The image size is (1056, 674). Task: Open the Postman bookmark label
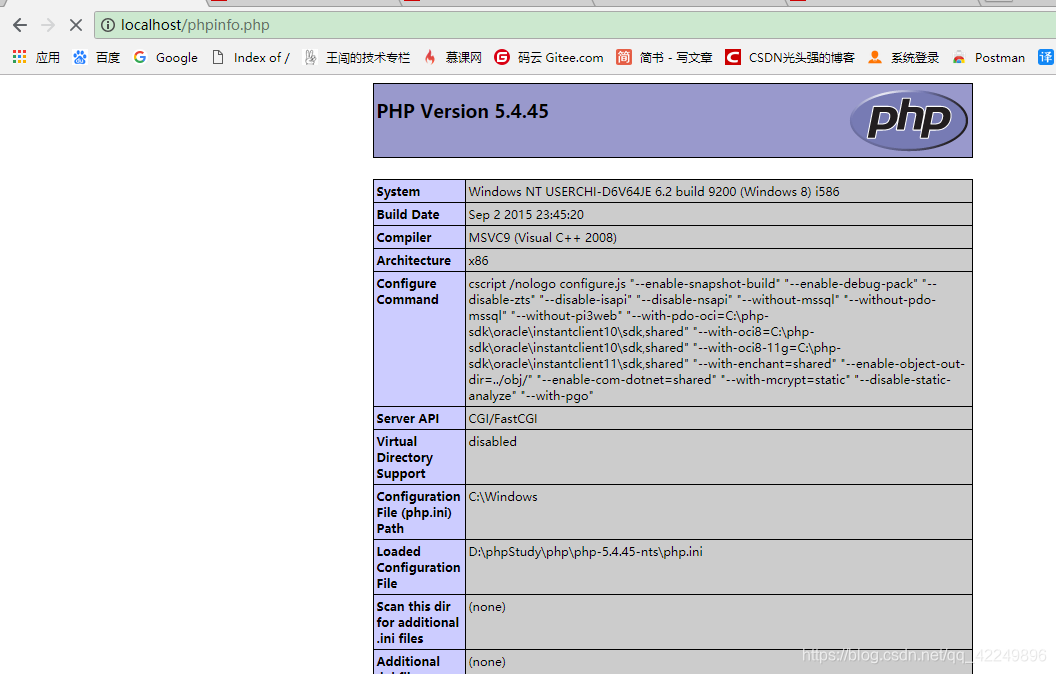pos(999,58)
